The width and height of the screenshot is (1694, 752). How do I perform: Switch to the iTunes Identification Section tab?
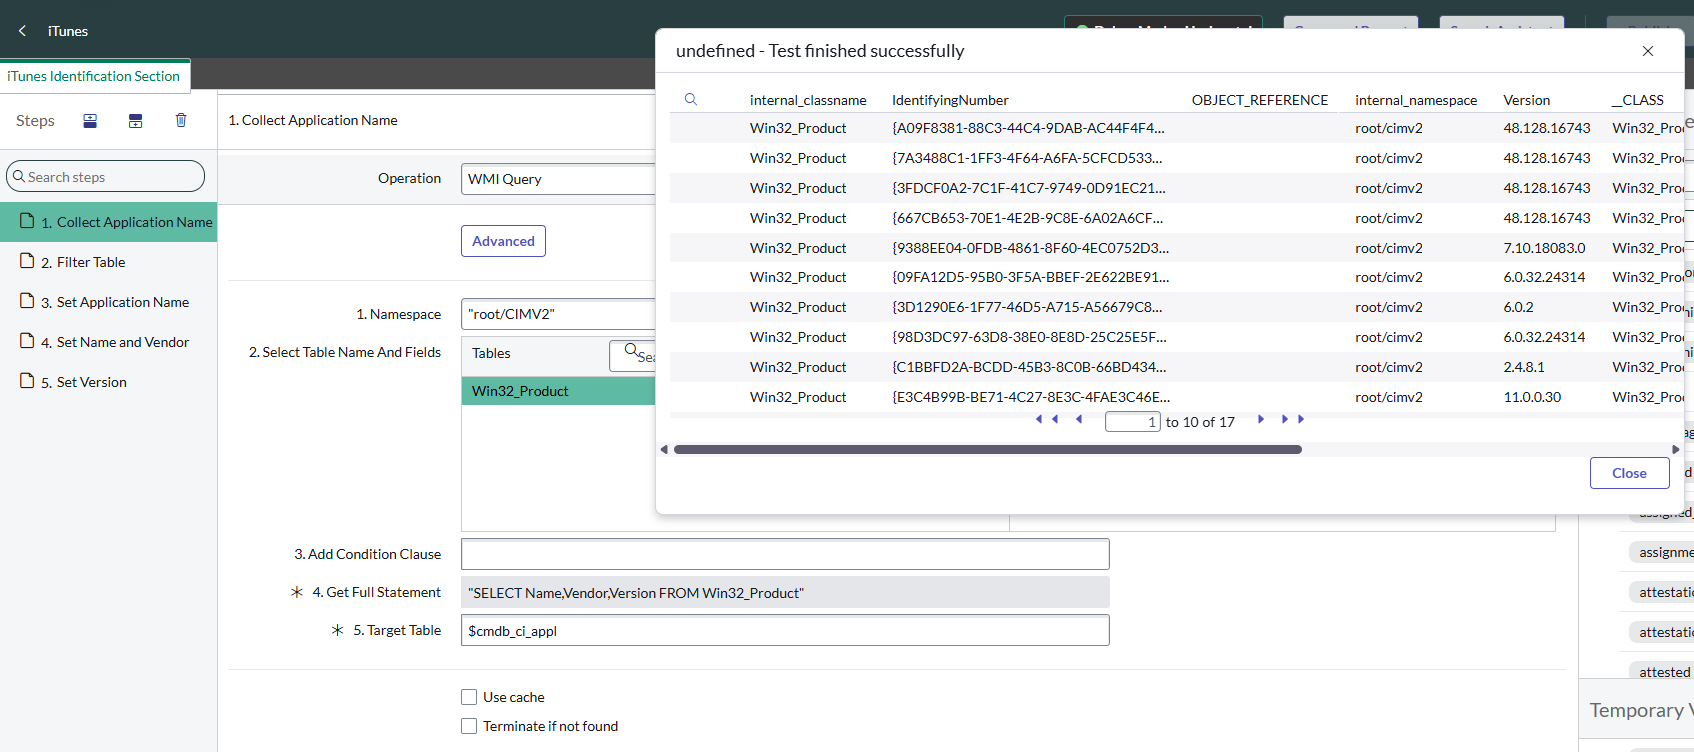[x=94, y=76]
